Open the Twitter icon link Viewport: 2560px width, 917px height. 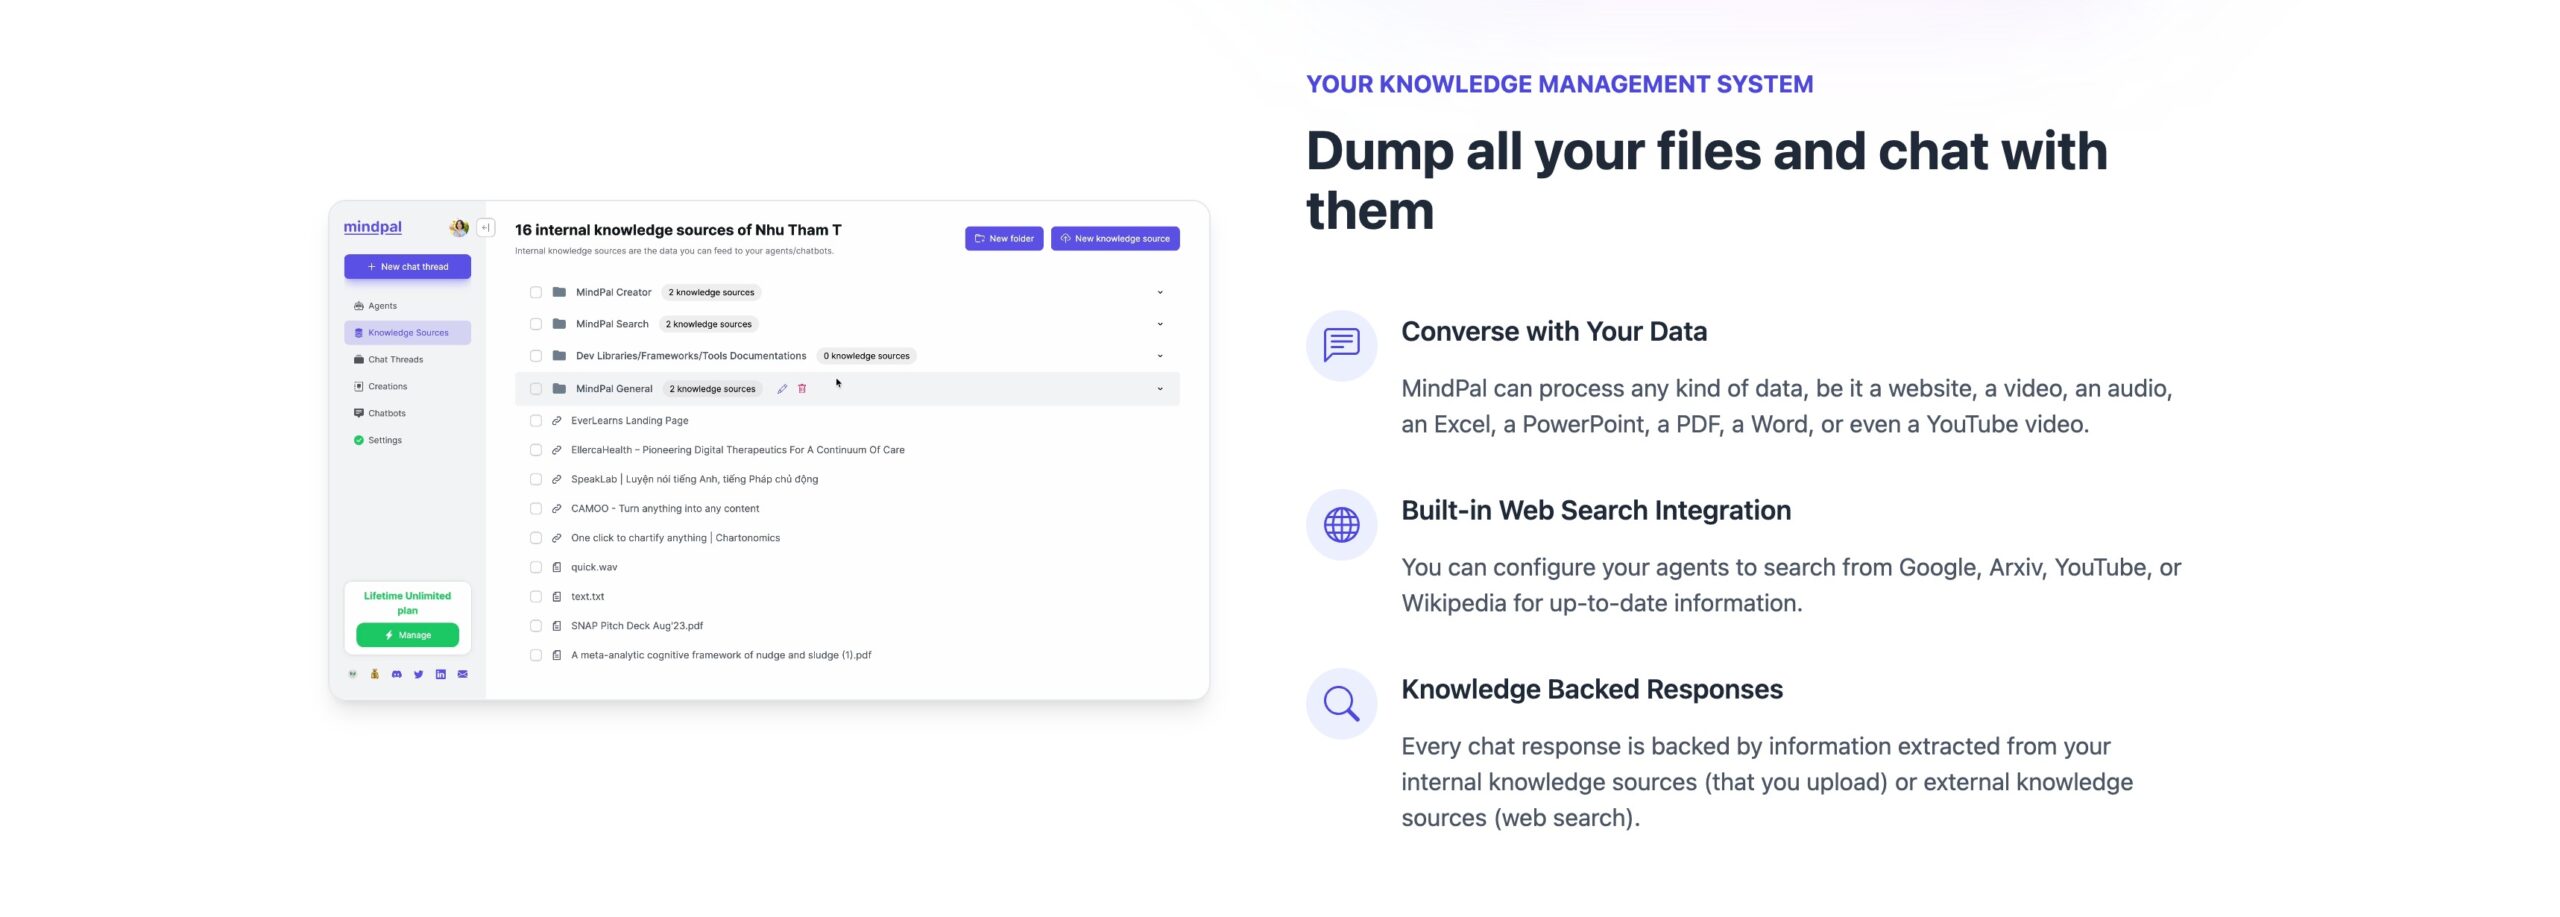[x=419, y=675]
